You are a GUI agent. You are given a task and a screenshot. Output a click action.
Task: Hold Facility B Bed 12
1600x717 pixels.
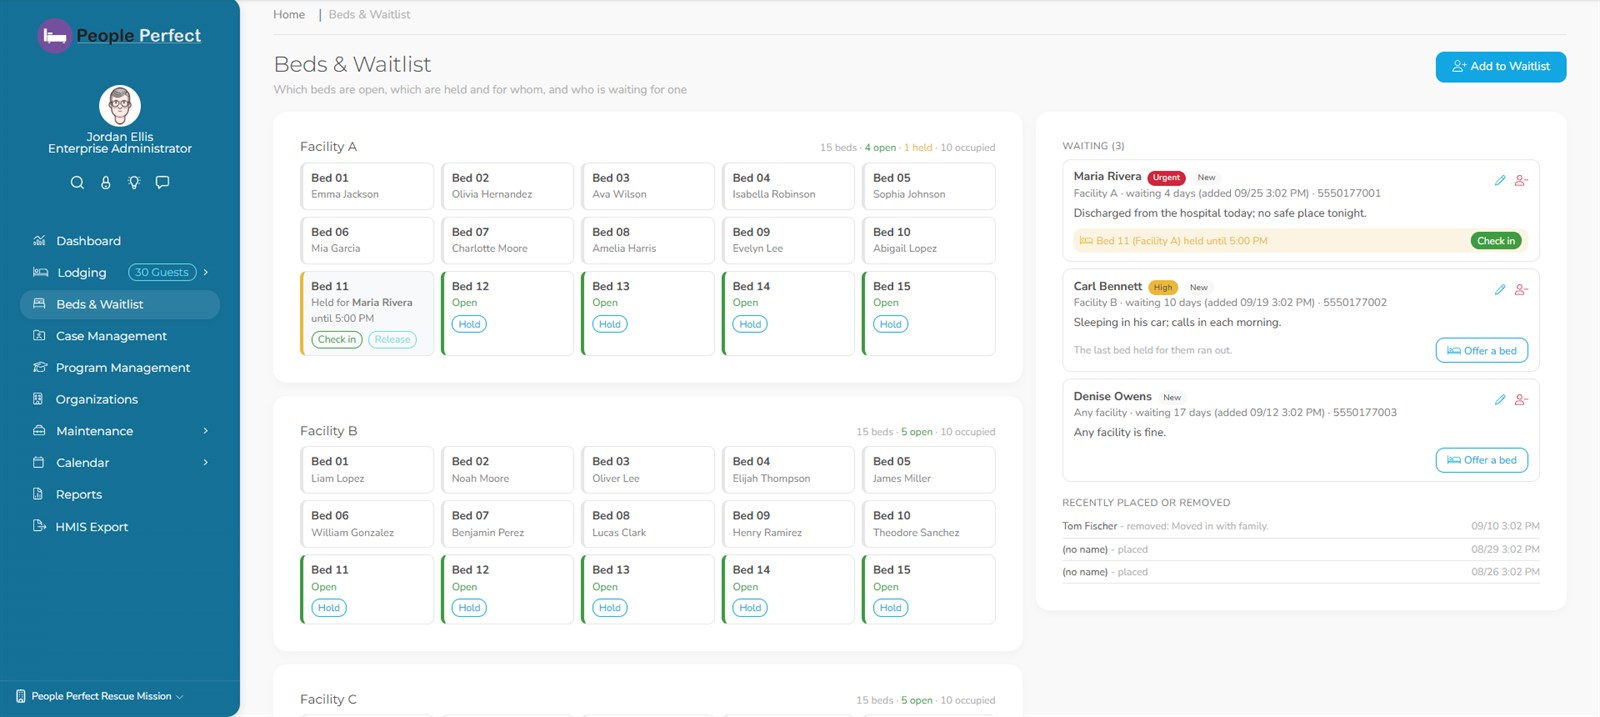469,608
